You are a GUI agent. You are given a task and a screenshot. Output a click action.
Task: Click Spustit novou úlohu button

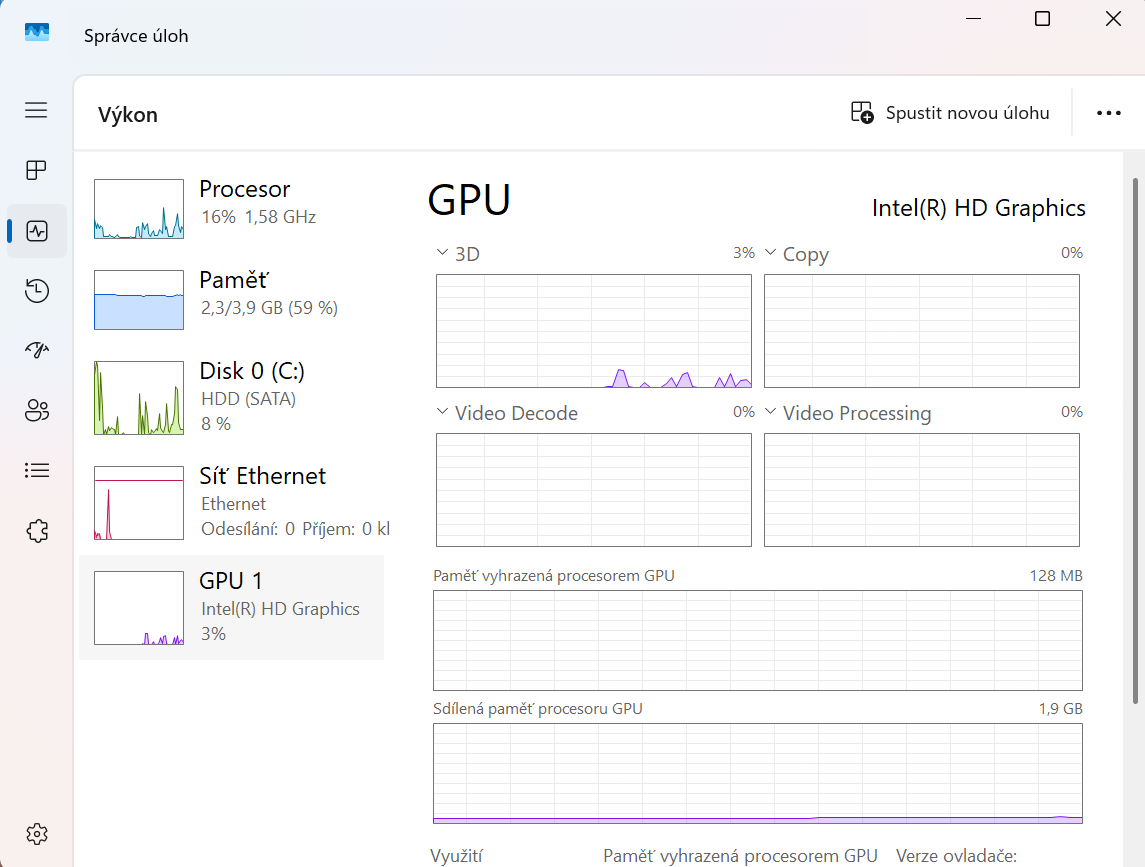point(948,112)
